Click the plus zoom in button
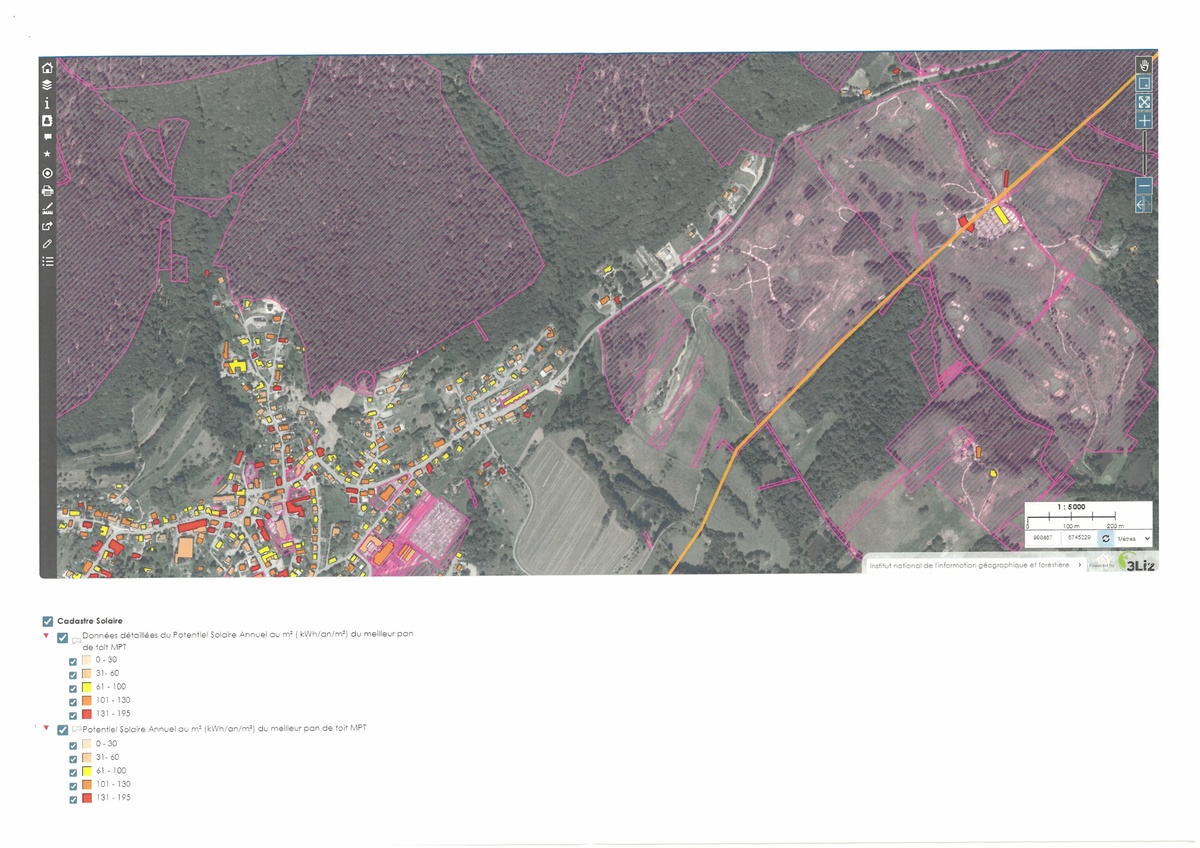This screenshot has height=848, width=1200. pos(1144,121)
